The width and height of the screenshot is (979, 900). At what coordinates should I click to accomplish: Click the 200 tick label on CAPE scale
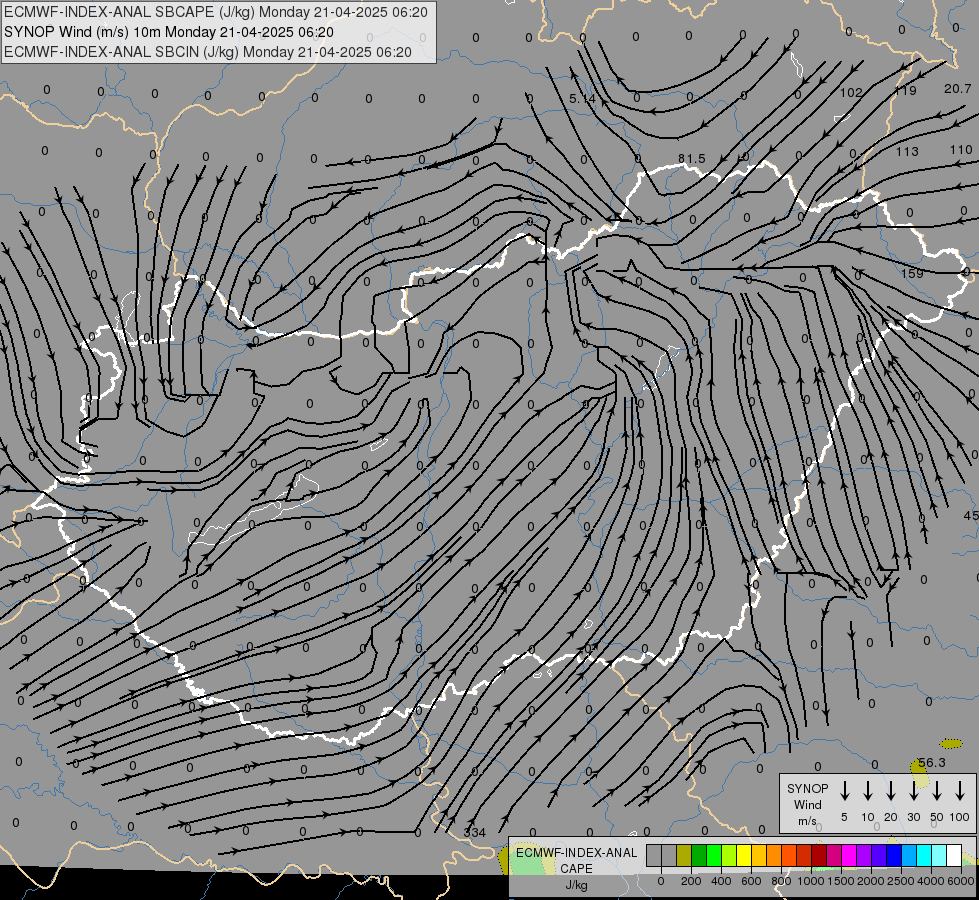pos(691,881)
